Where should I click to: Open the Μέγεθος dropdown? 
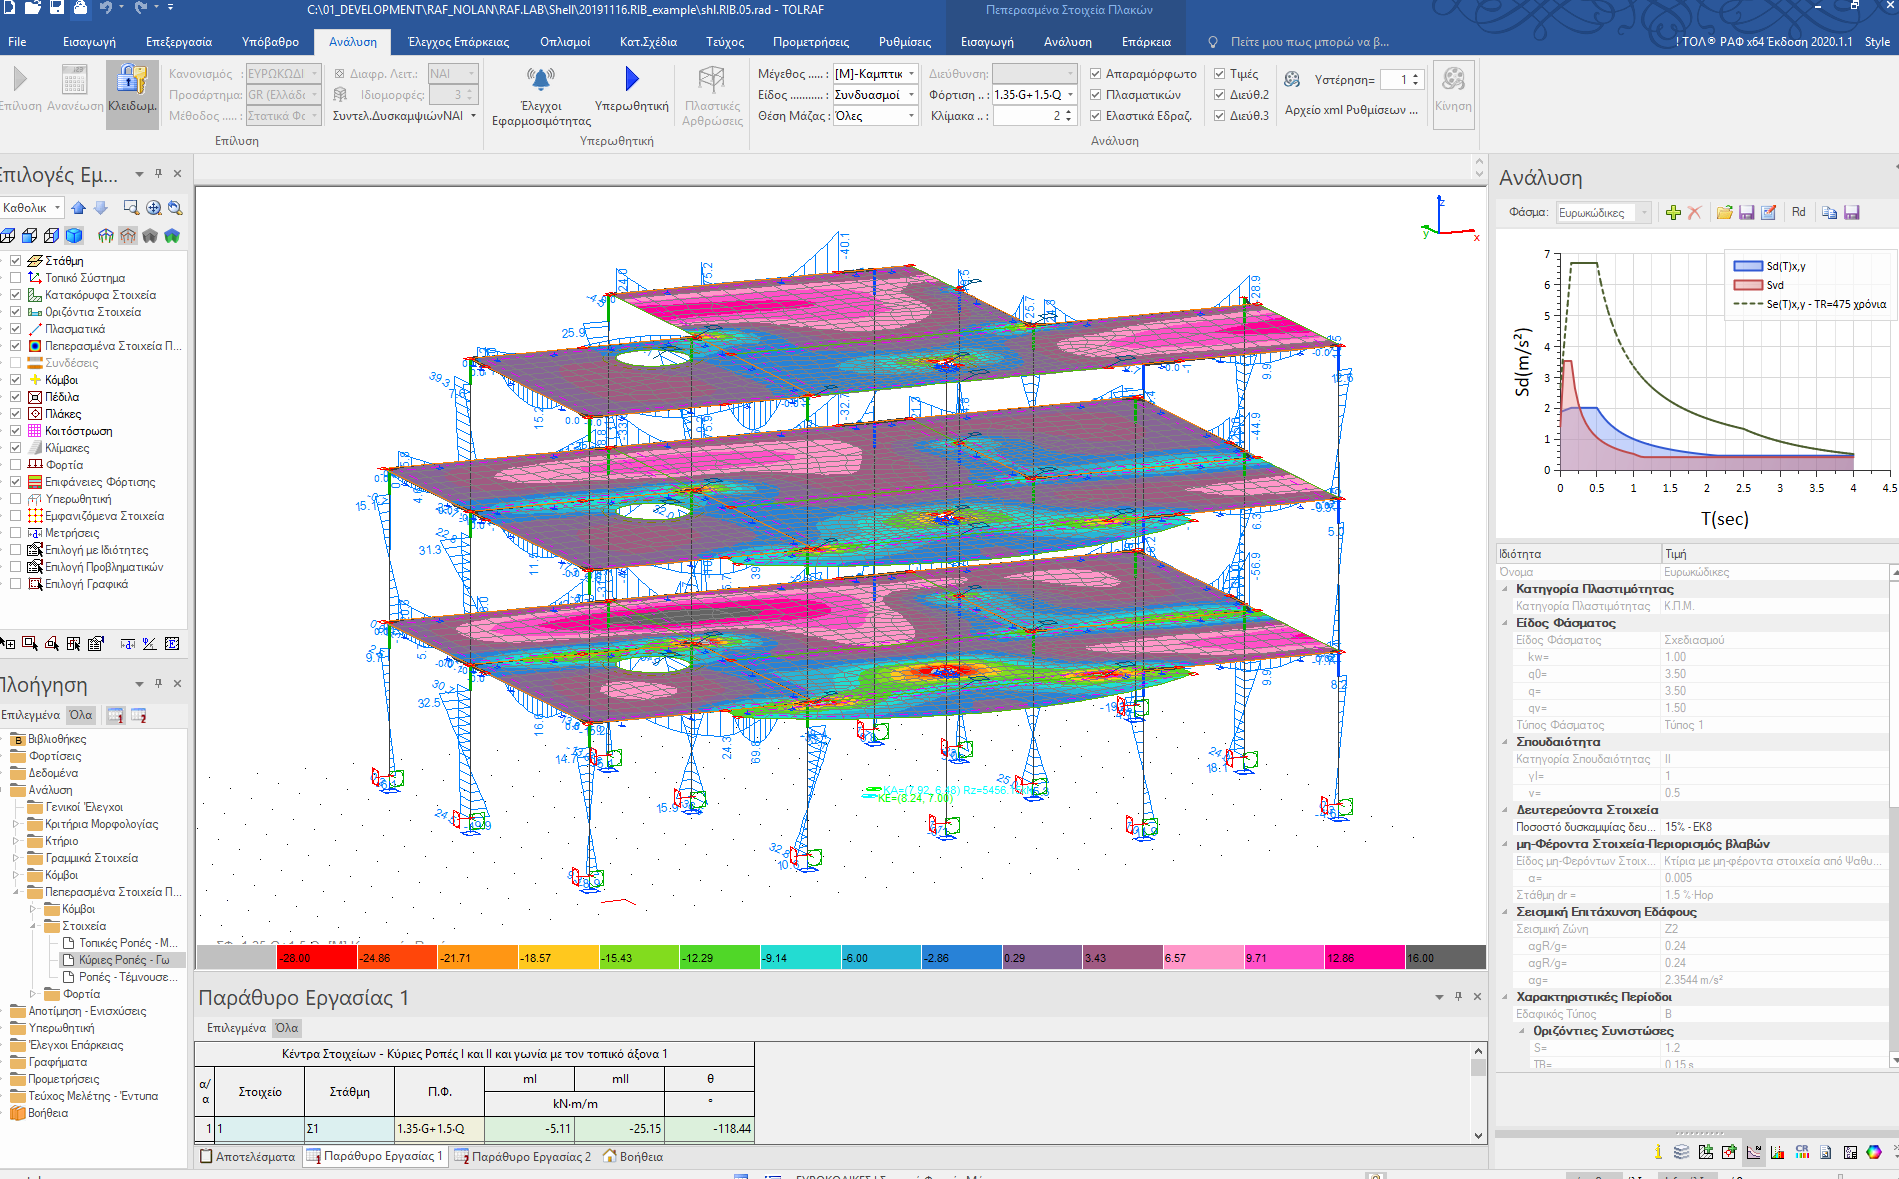pos(911,74)
